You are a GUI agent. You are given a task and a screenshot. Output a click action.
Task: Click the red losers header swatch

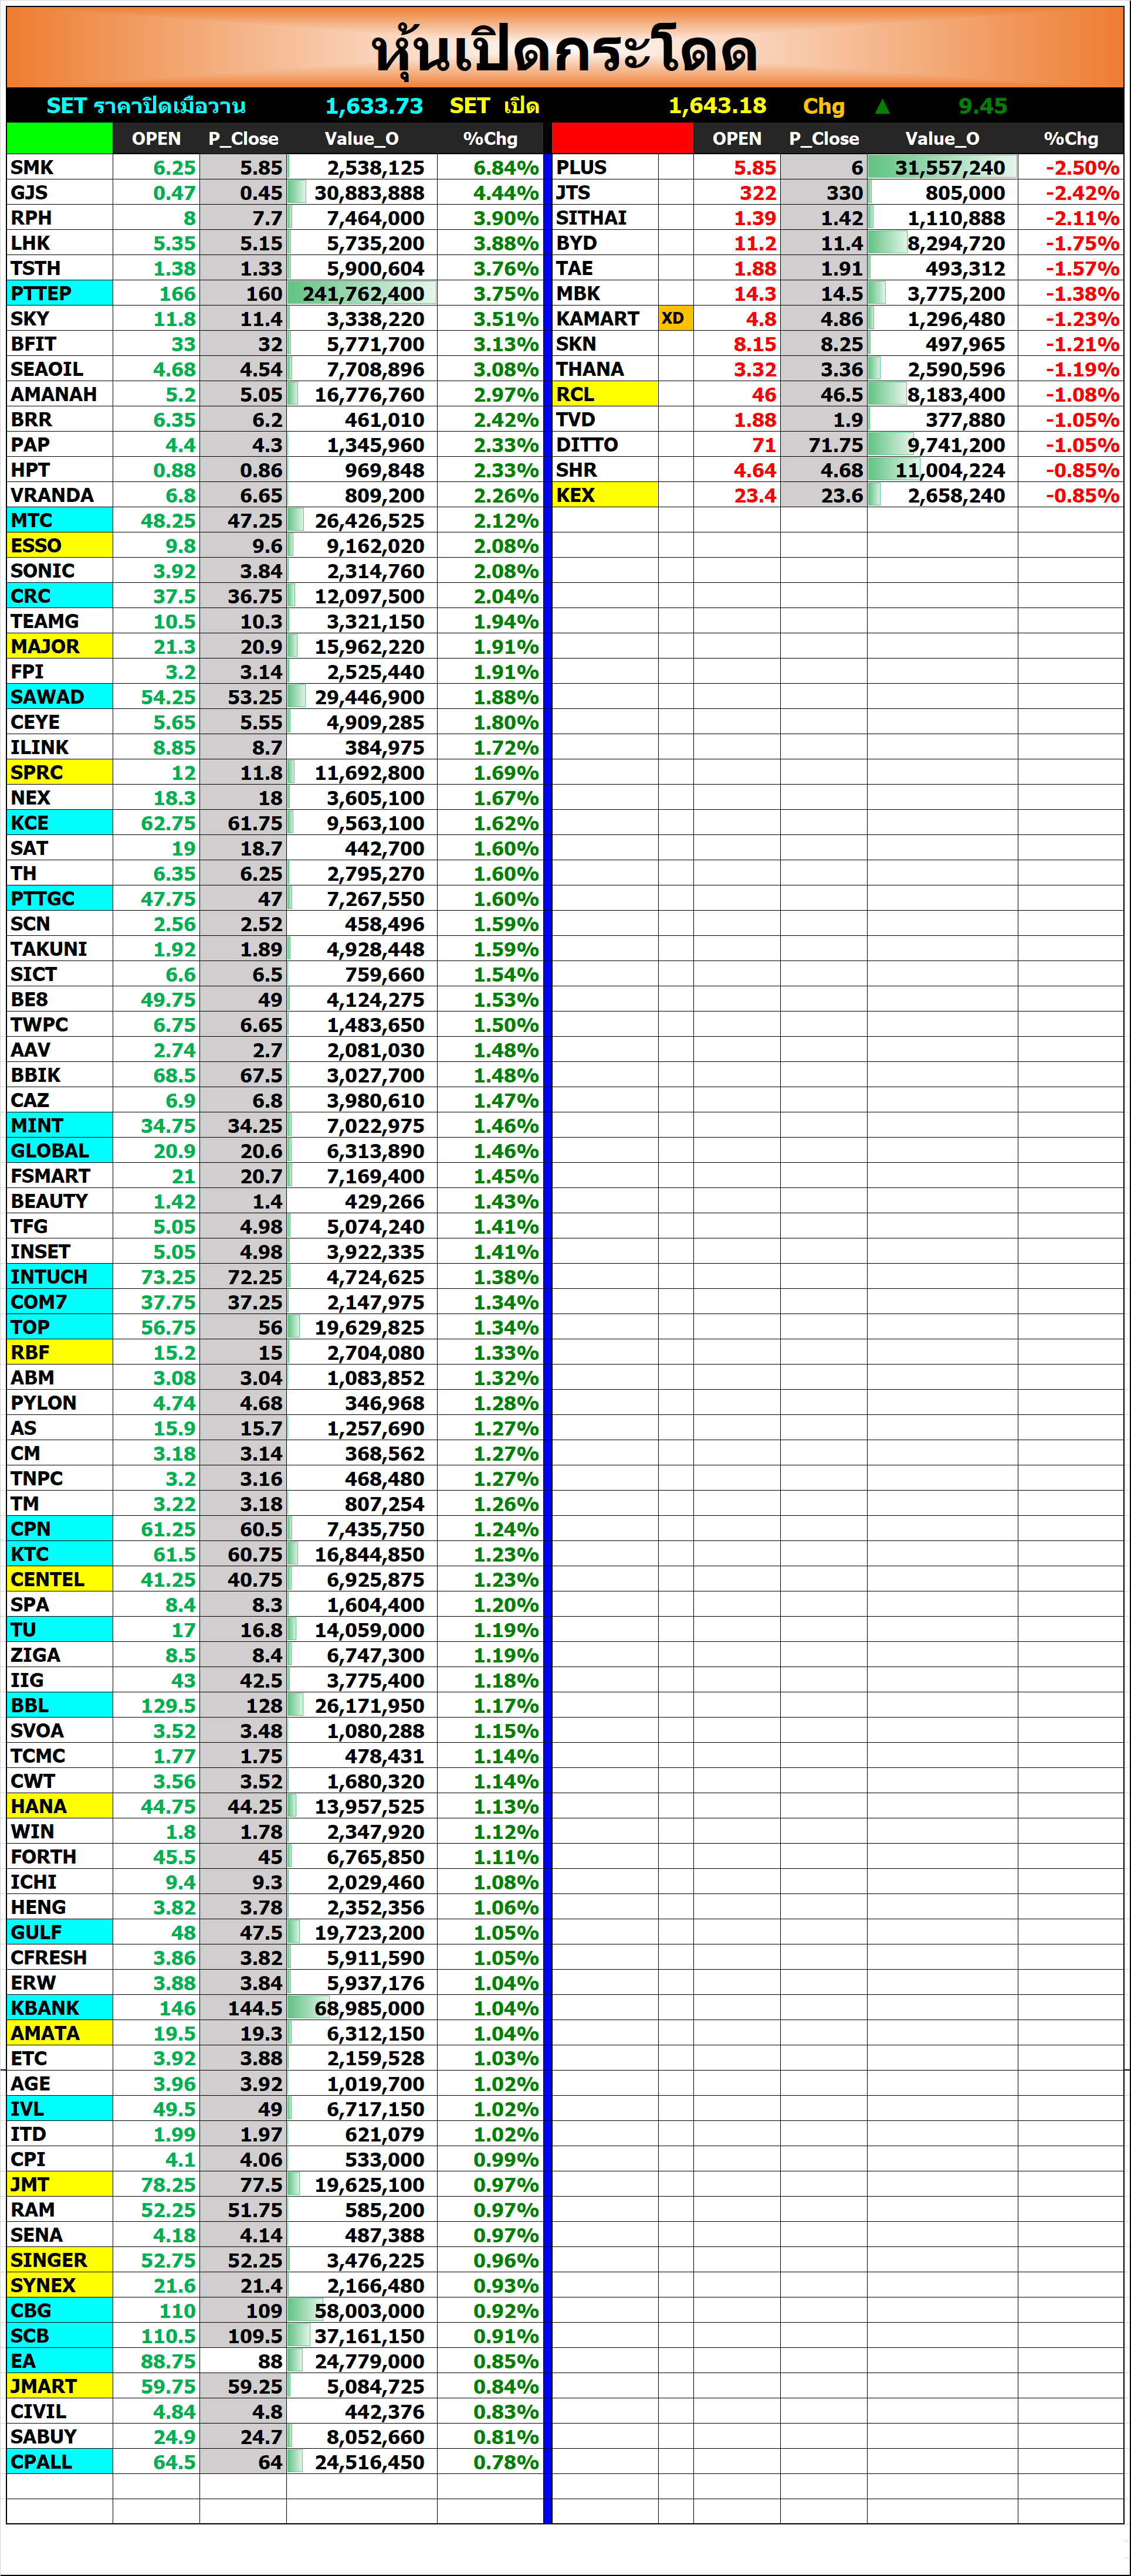coord(622,138)
